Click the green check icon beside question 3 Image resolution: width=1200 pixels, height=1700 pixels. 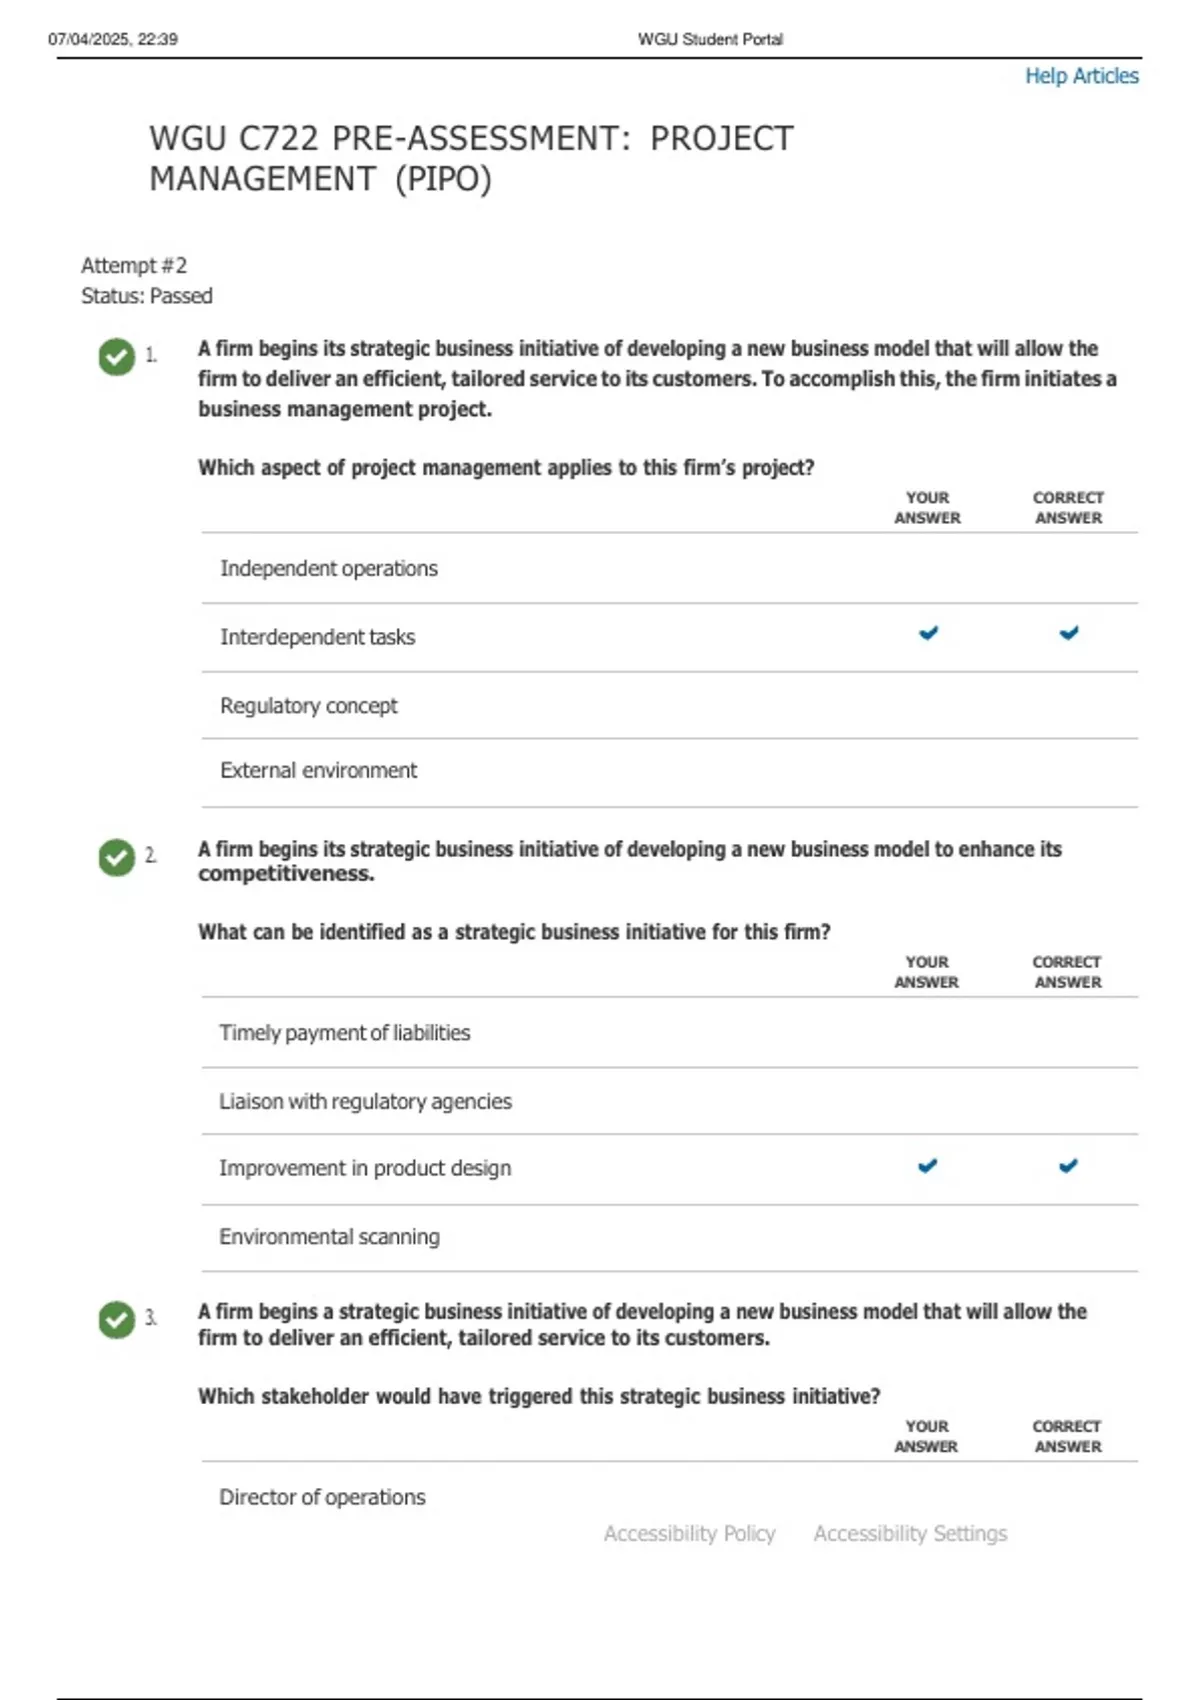pyautogui.click(x=117, y=1320)
